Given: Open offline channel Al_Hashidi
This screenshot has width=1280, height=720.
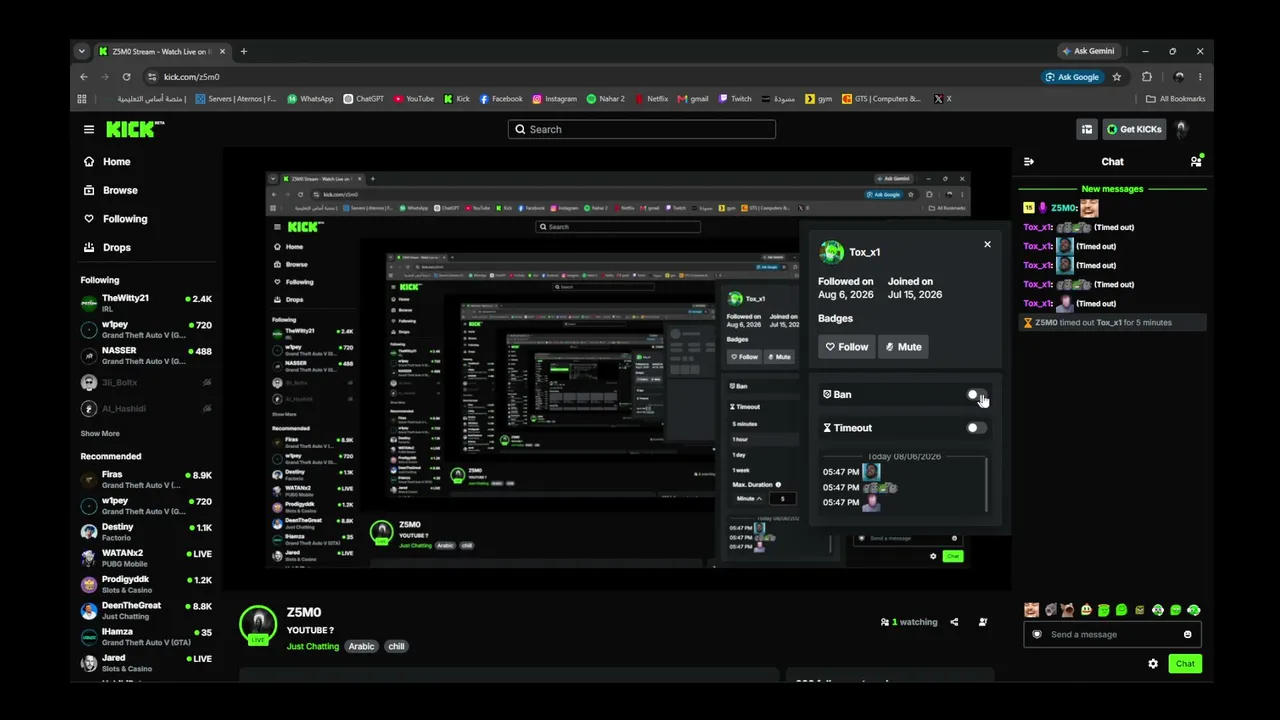Looking at the screenshot, I should (x=146, y=408).
